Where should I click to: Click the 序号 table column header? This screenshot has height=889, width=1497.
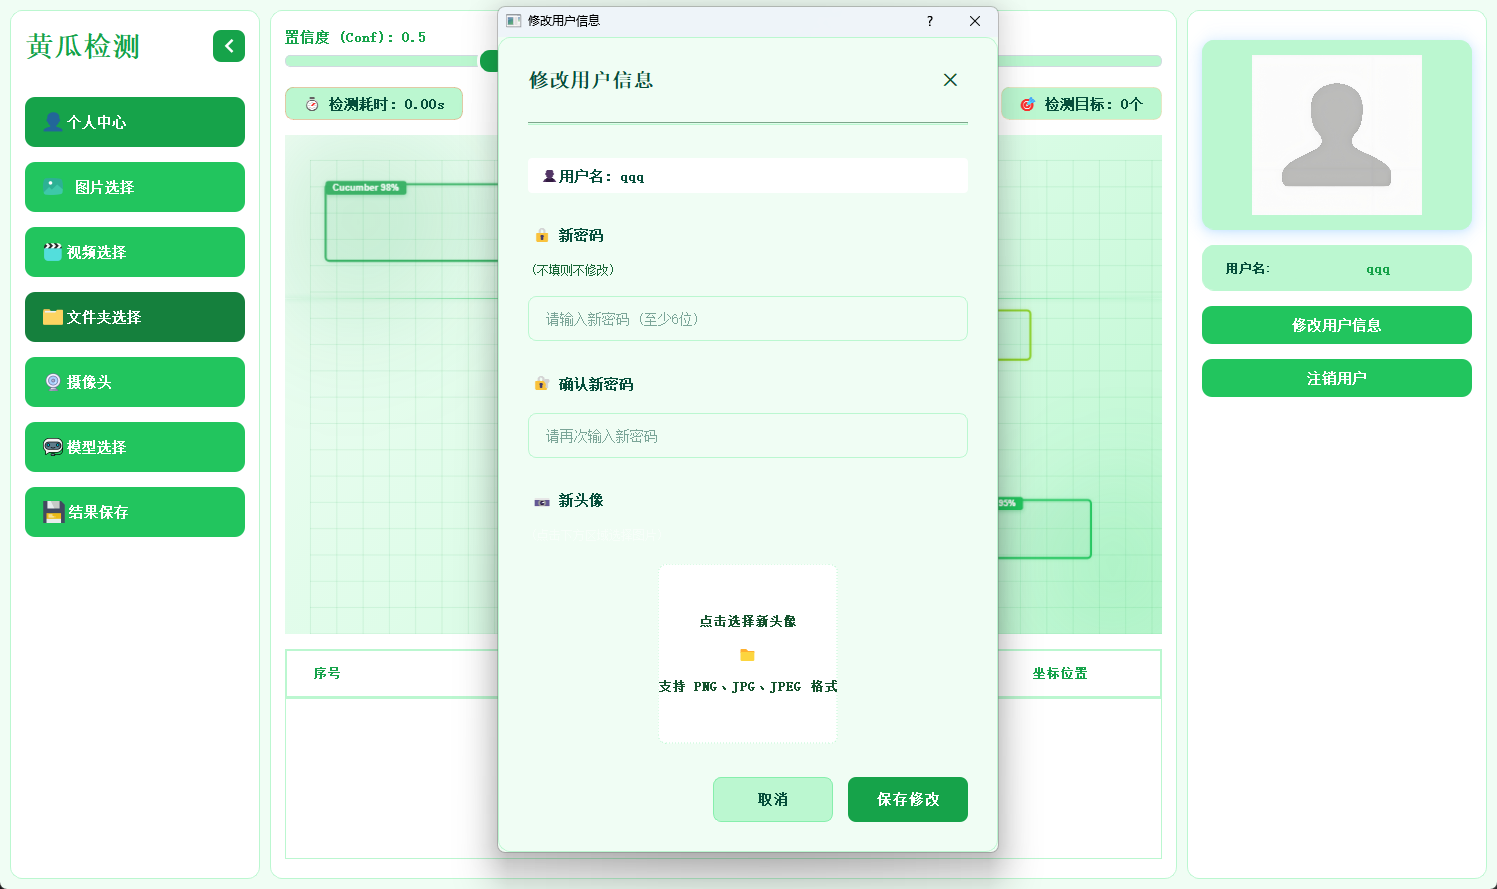(x=327, y=673)
